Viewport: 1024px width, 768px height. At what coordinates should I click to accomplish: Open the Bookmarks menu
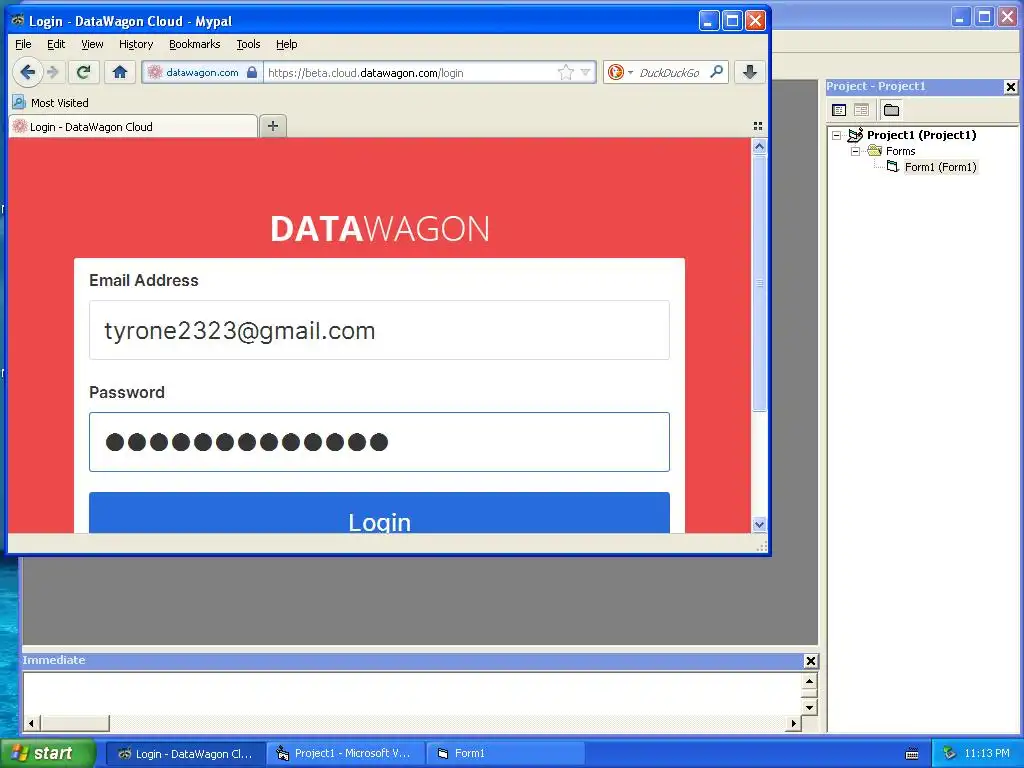195,44
